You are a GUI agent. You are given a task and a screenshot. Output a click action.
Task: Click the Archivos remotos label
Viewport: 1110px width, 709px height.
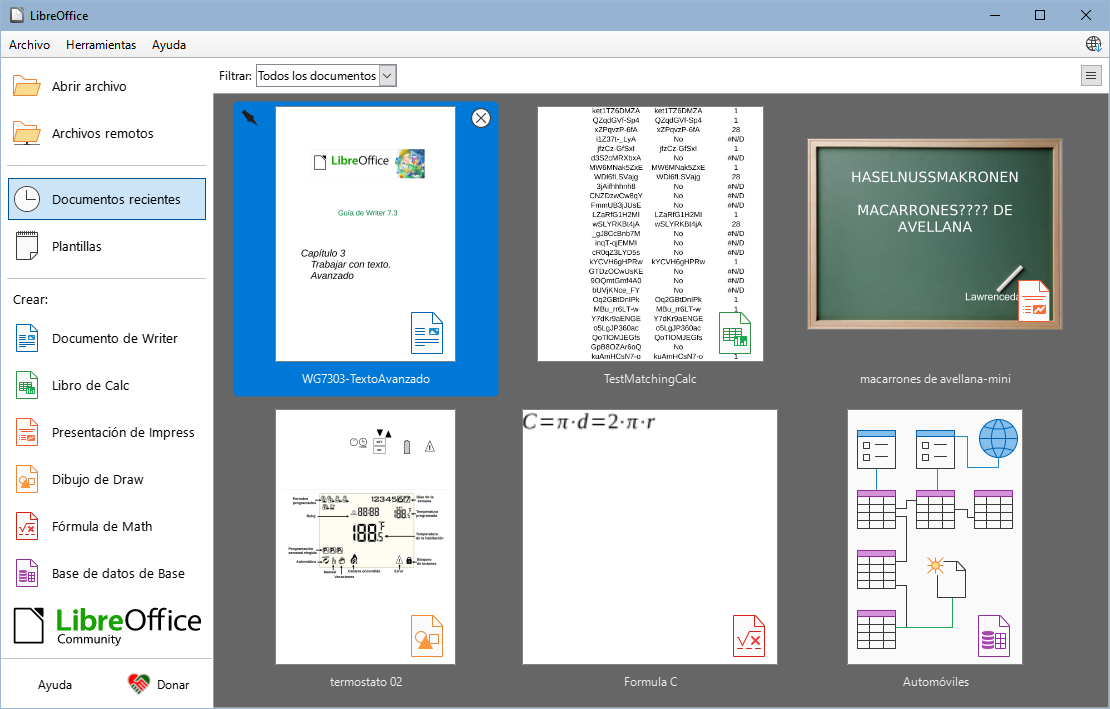pyautogui.click(x=103, y=133)
